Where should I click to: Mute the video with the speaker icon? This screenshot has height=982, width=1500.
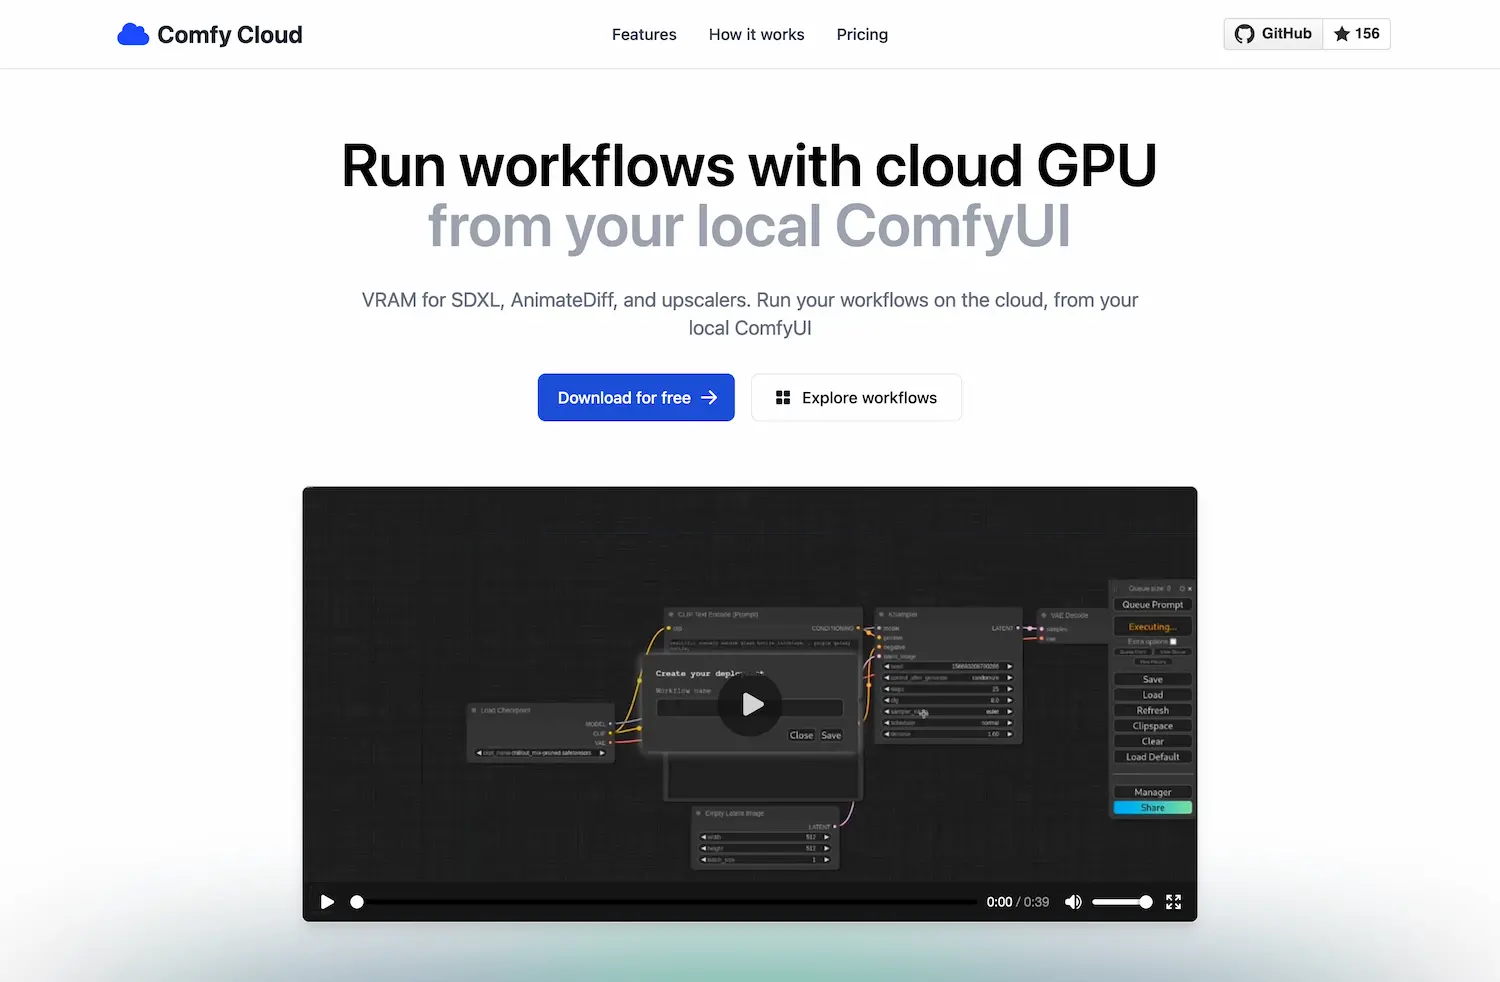coord(1073,901)
